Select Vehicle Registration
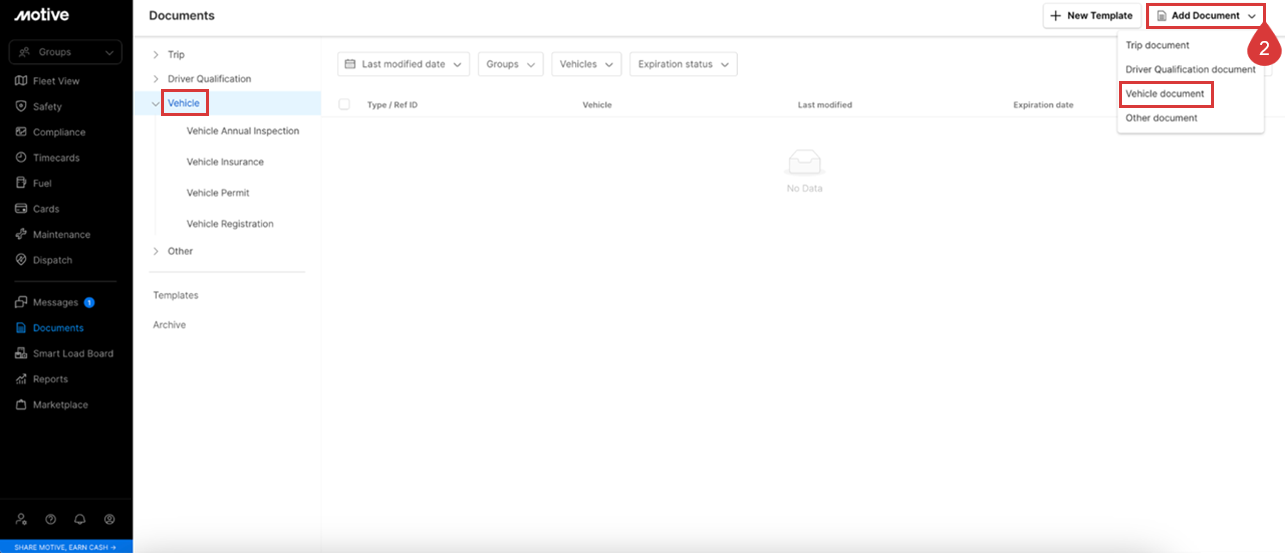Screen dimensions: 1285x553 click(x=230, y=224)
